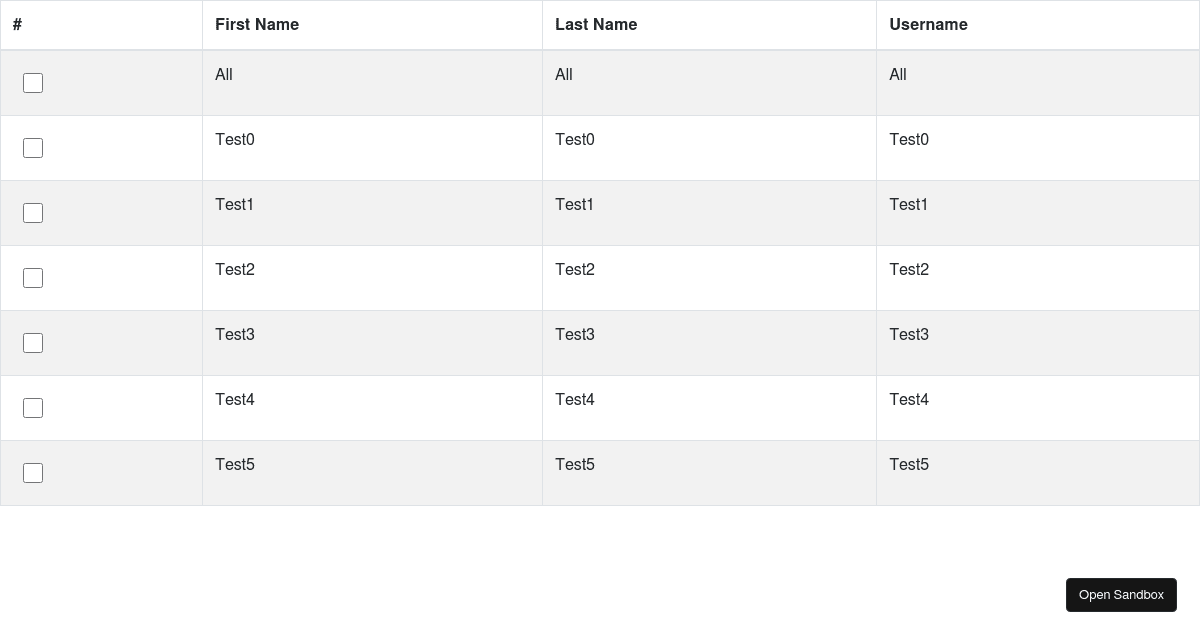Screen dimensions: 1200x630
Task: Click the # column header
Action: tap(17, 25)
